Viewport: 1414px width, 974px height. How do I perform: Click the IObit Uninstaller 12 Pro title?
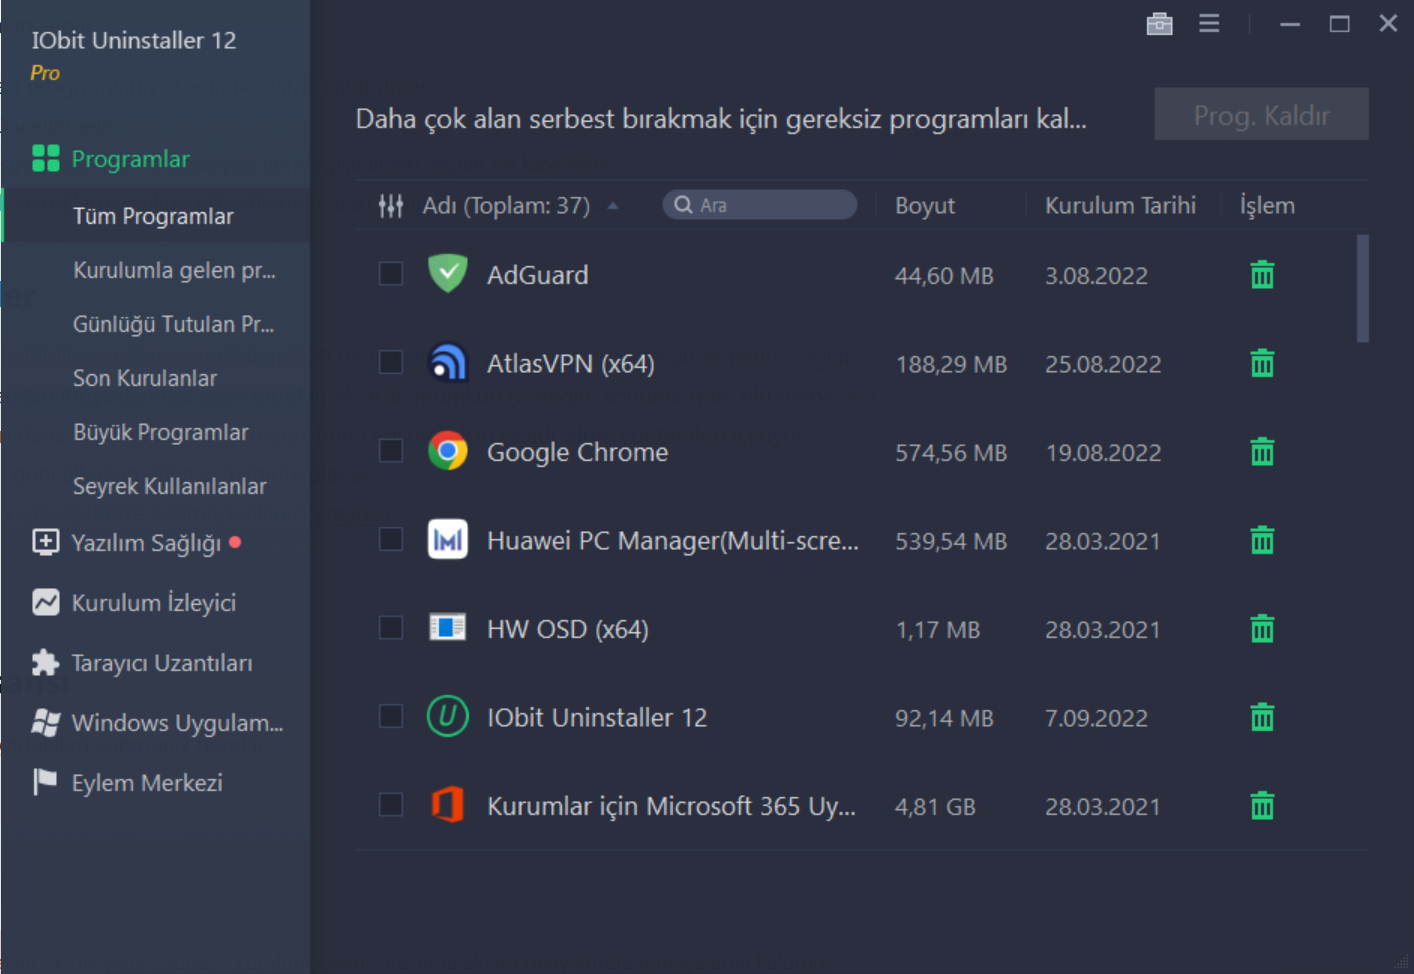pyautogui.click(x=133, y=54)
